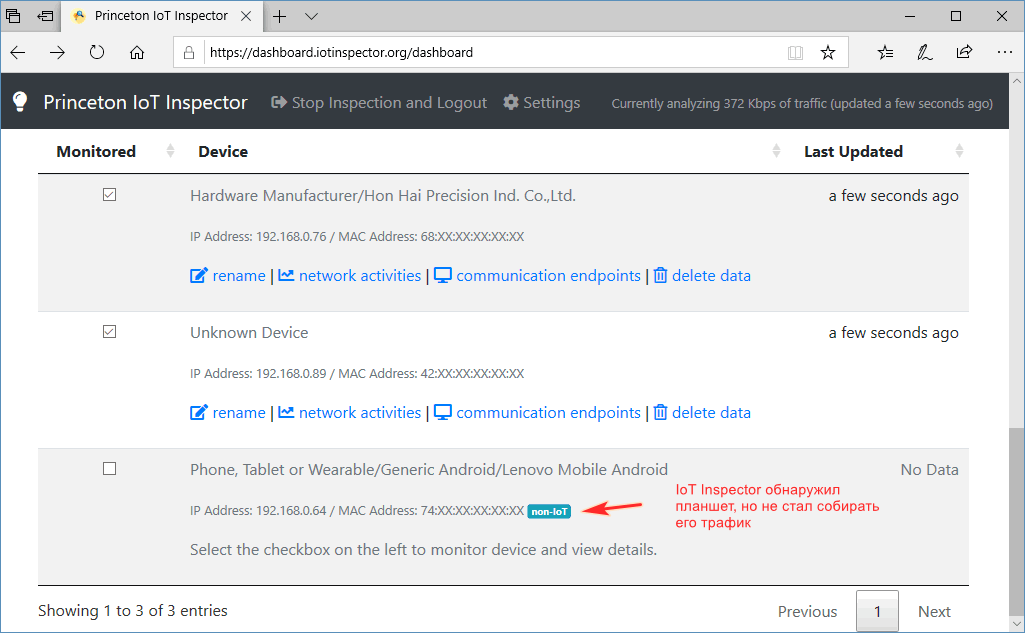The image size is (1025, 633).
Task: Open reading view in address bar
Action: click(795, 53)
